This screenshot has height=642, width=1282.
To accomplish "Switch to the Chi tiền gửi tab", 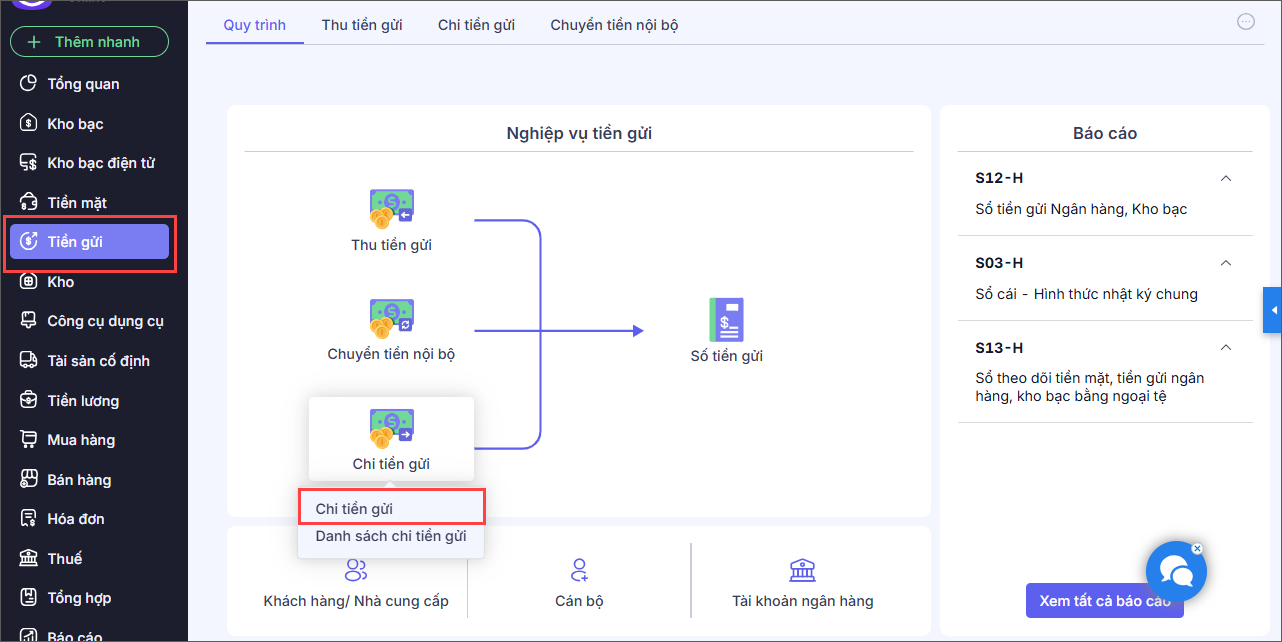I will pyautogui.click(x=476, y=25).
